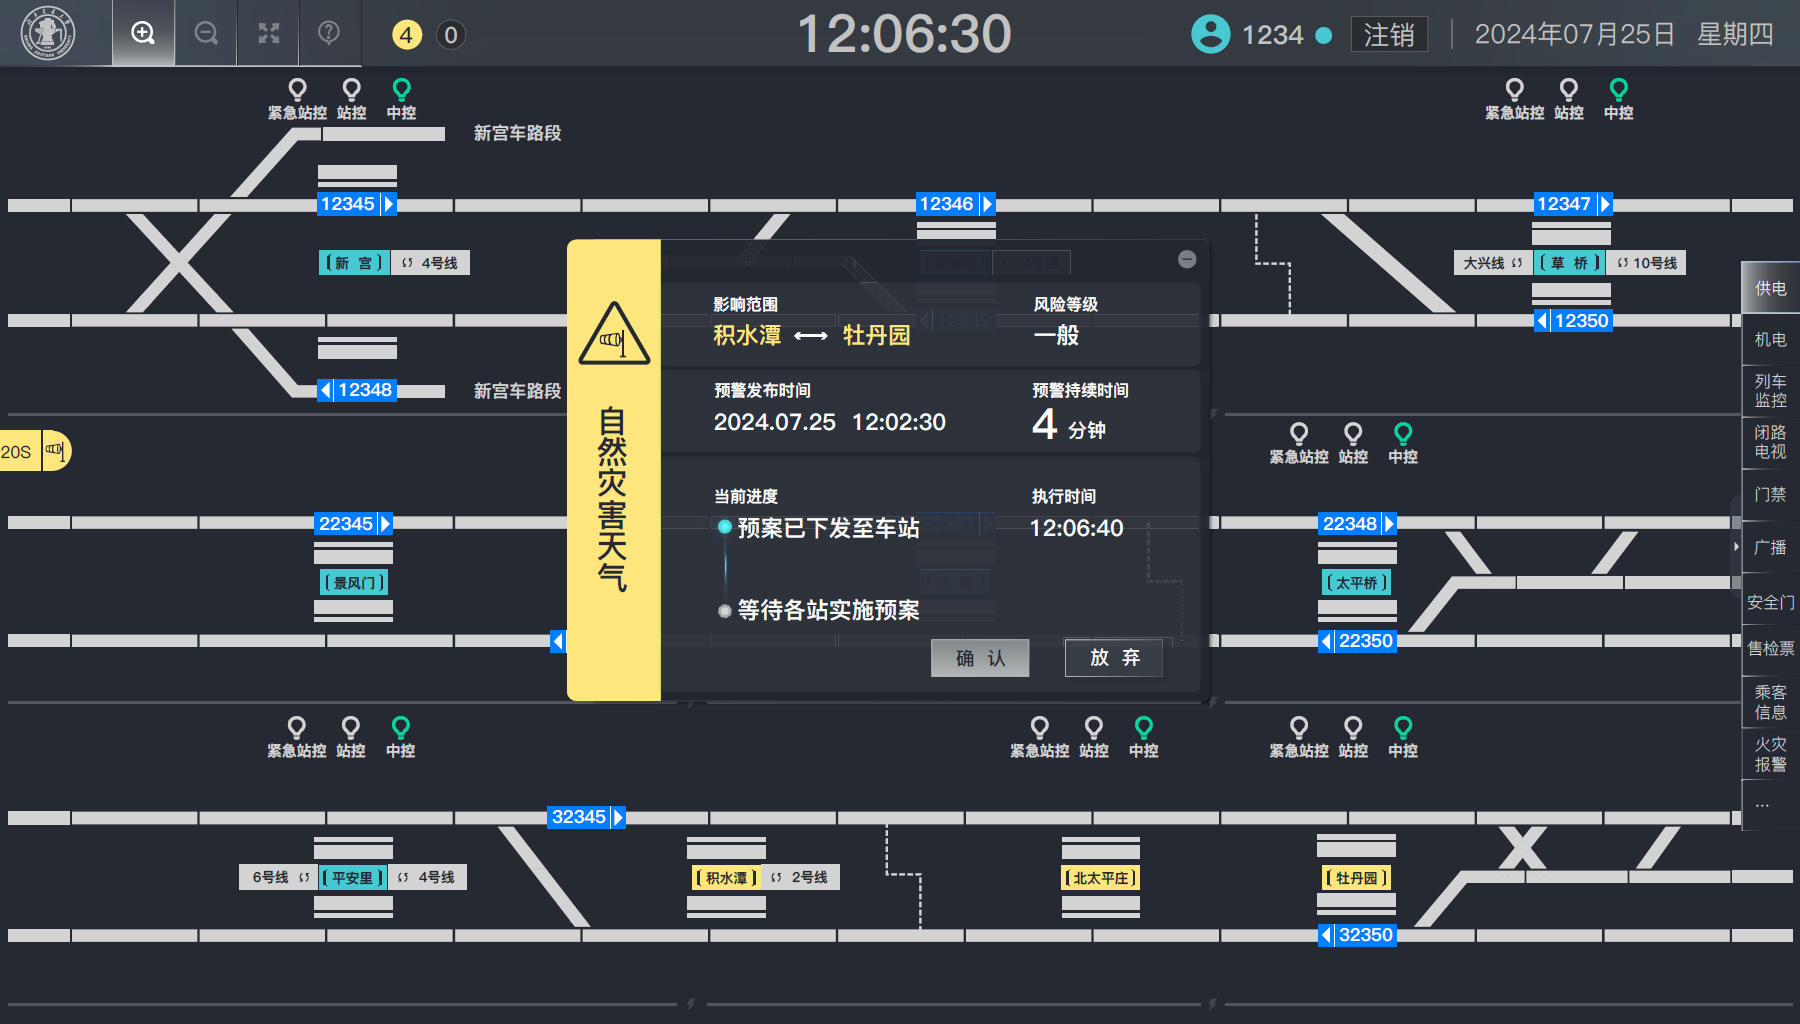Select the 等待各站实施预案 progress step
This screenshot has height=1024, width=1800.
[x=827, y=610]
